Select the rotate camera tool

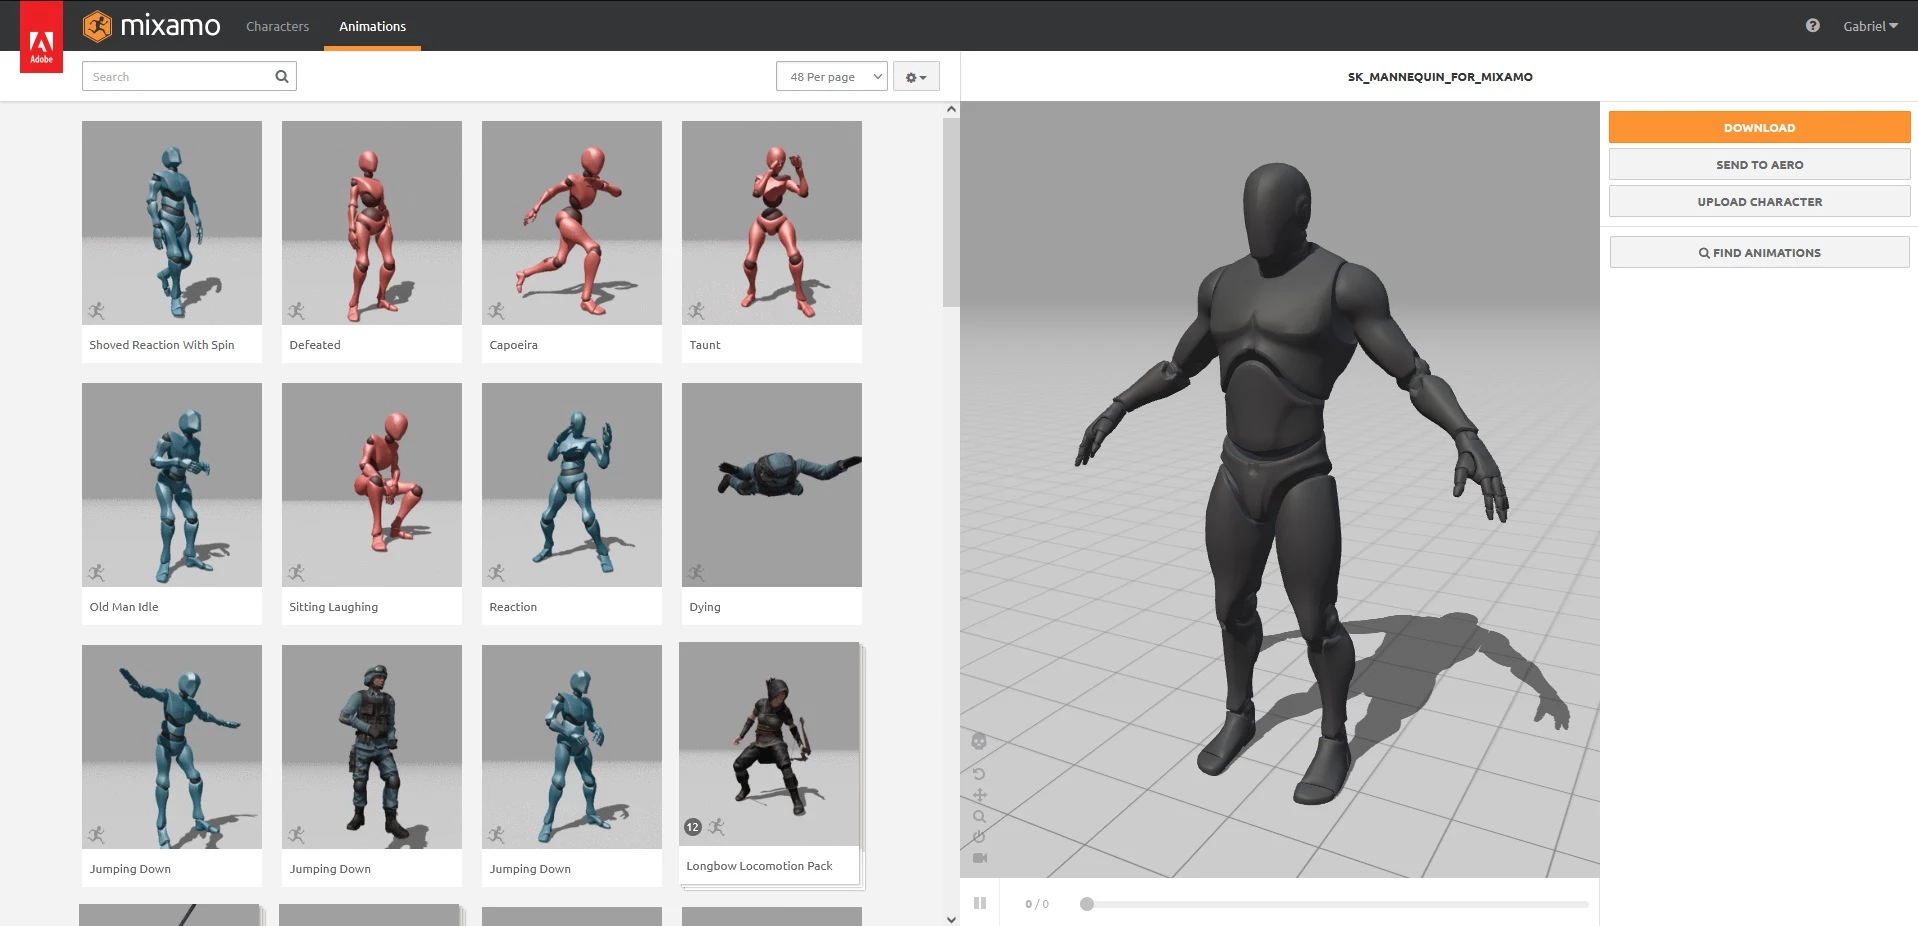979,774
